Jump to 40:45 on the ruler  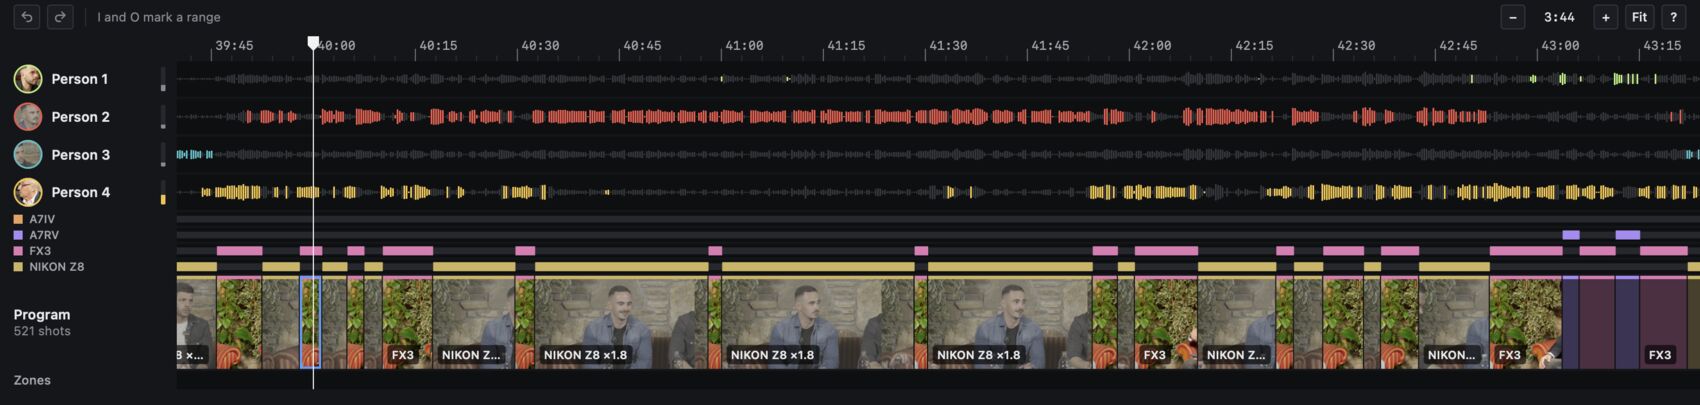click(x=642, y=46)
